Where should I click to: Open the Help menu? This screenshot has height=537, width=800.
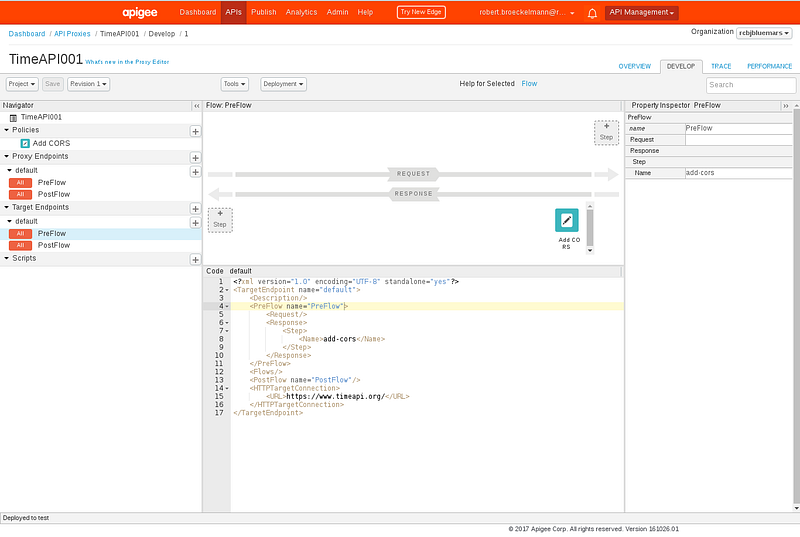click(x=365, y=12)
